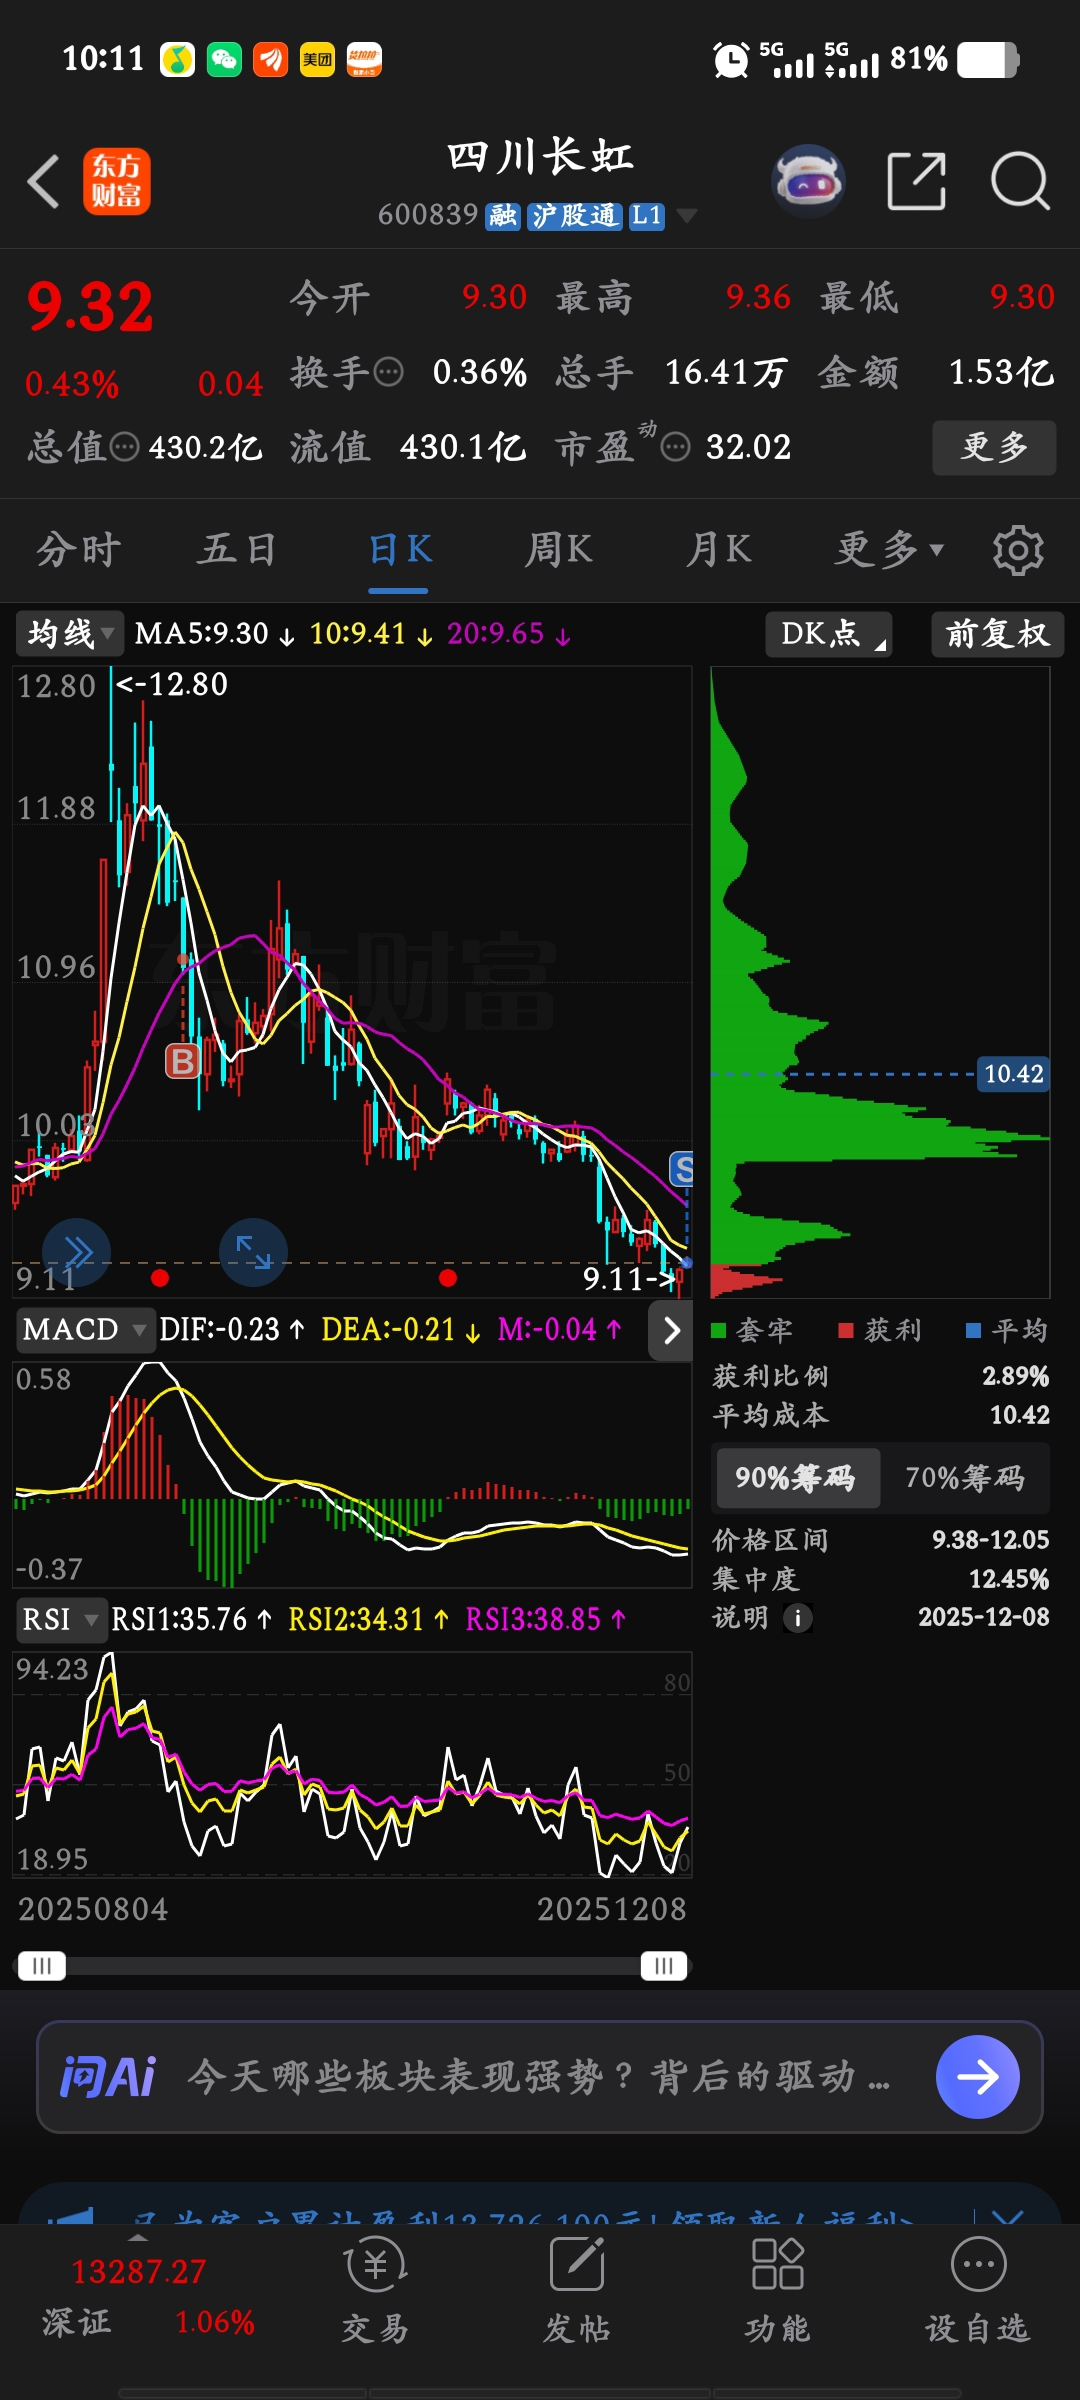Open 功能 functions icon
The height and width of the screenshot is (2400, 1080).
777,2291
